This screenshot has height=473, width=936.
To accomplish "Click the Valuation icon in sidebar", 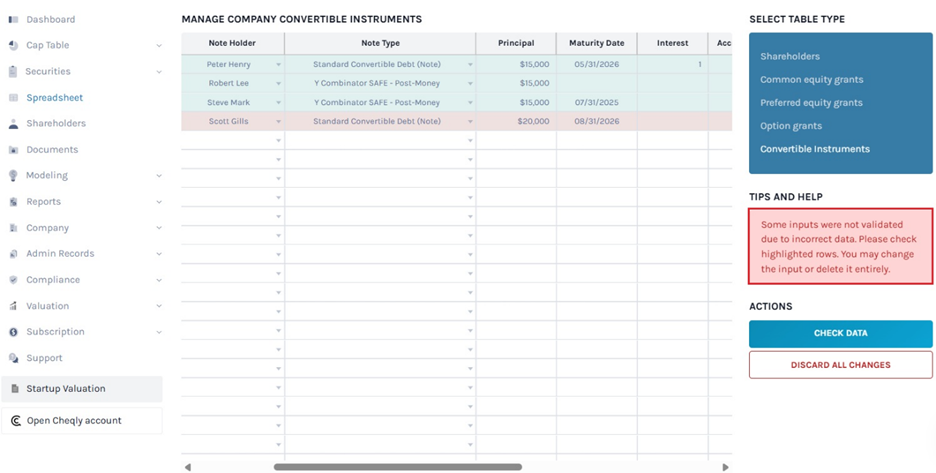I will pos(13,306).
